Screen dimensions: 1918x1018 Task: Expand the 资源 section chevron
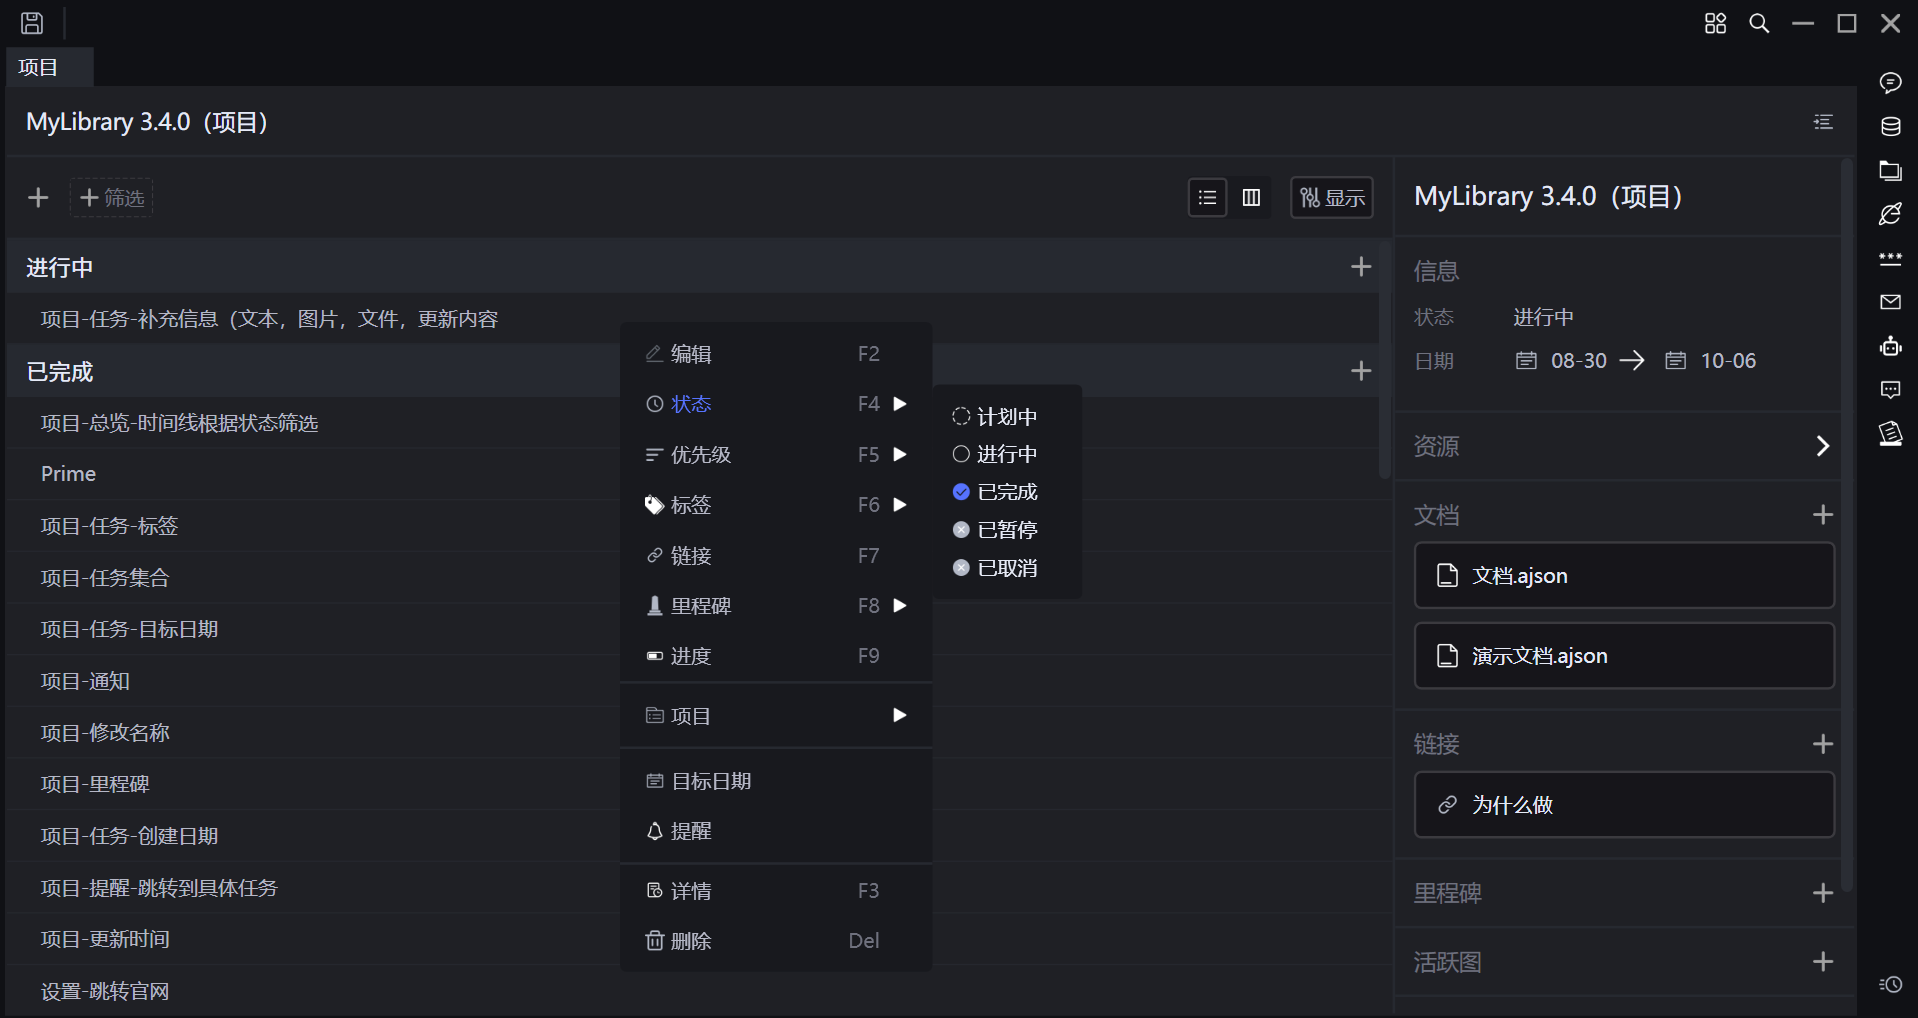[x=1822, y=446]
